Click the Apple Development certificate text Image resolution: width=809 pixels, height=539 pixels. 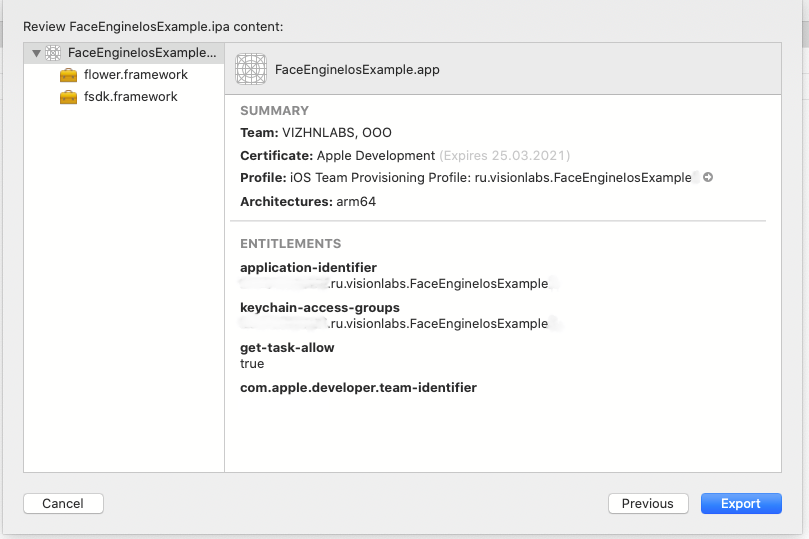tap(376, 156)
